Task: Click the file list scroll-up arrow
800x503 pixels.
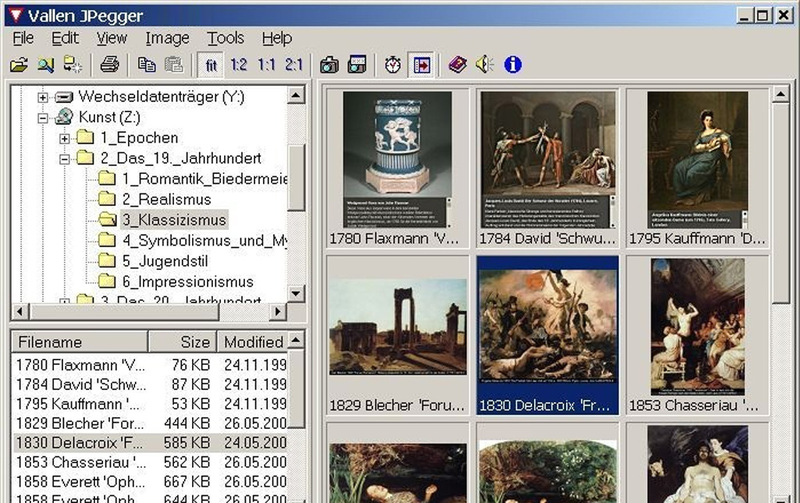Action: pyautogui.click(x=296, y=340)
